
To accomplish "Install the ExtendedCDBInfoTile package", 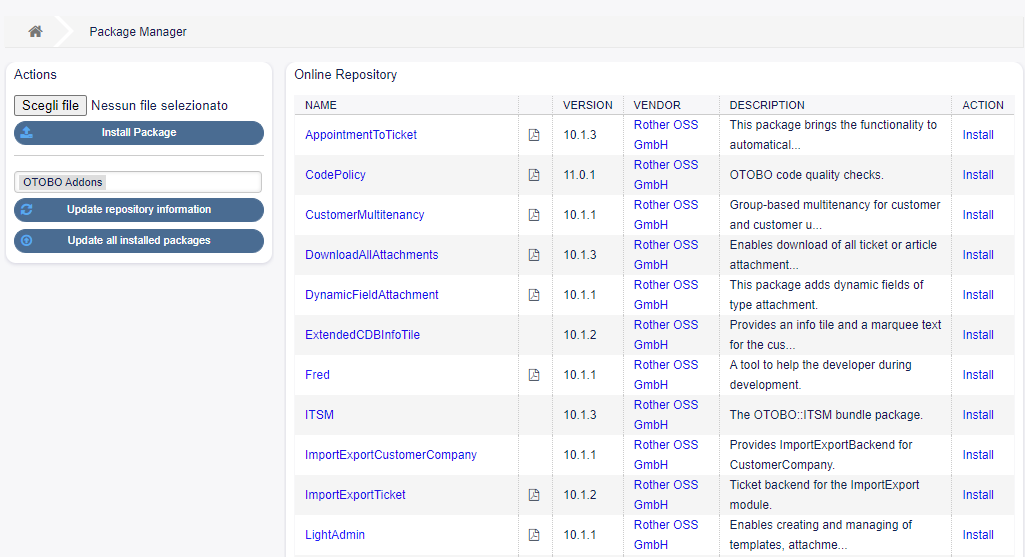I will pyautogui.click(x=978, y=335).
